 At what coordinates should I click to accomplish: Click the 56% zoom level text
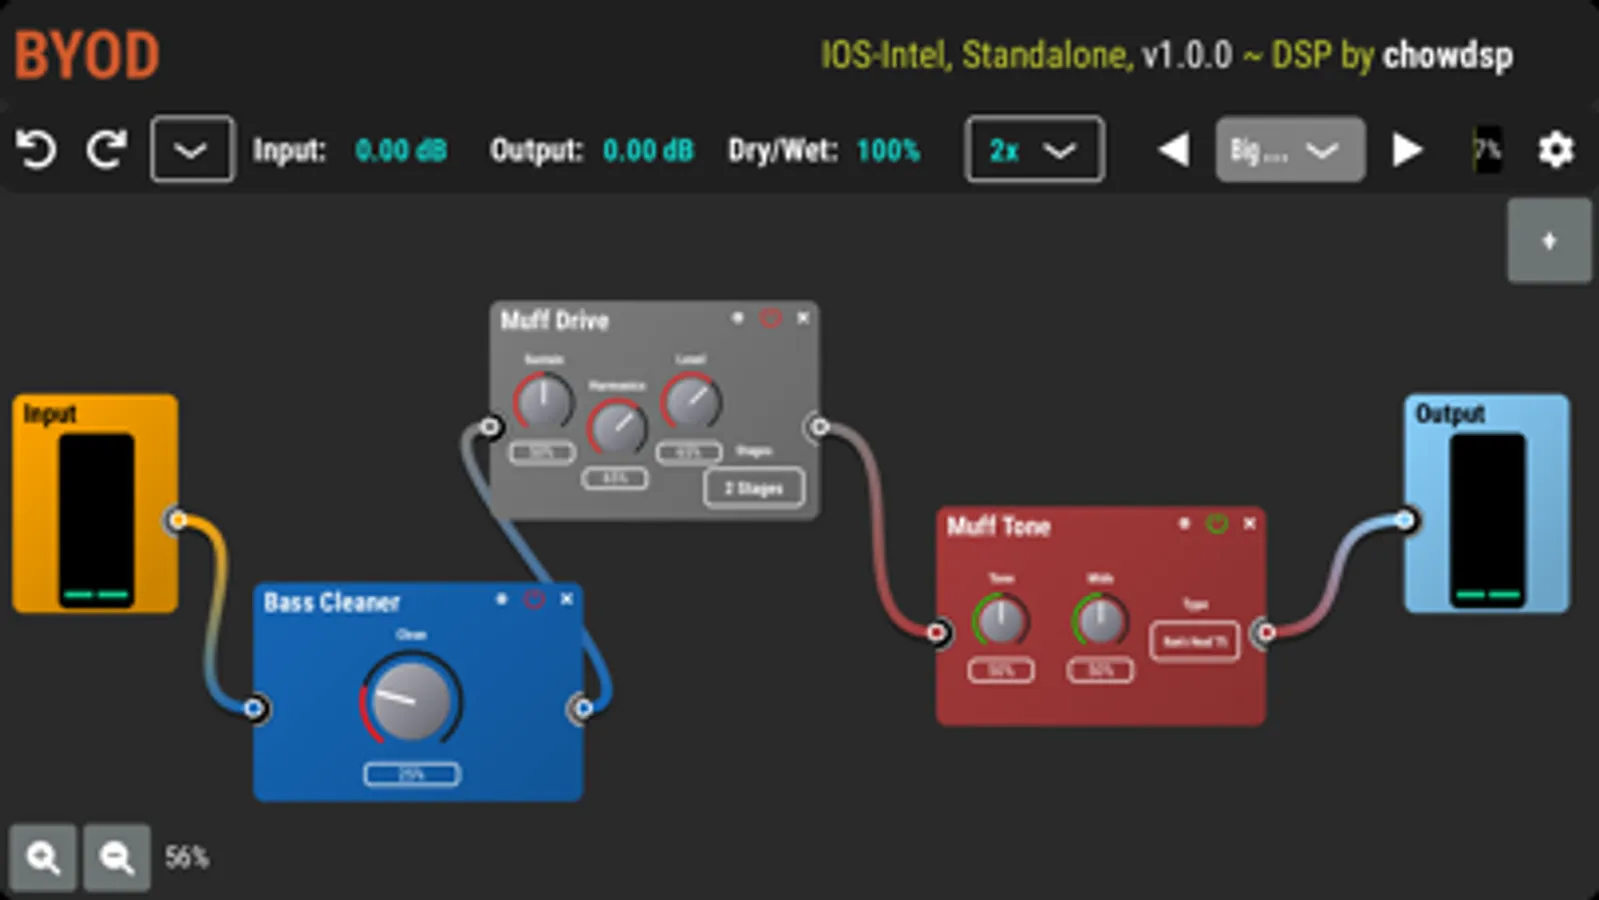pyautogui.click(x=187, y=858)
